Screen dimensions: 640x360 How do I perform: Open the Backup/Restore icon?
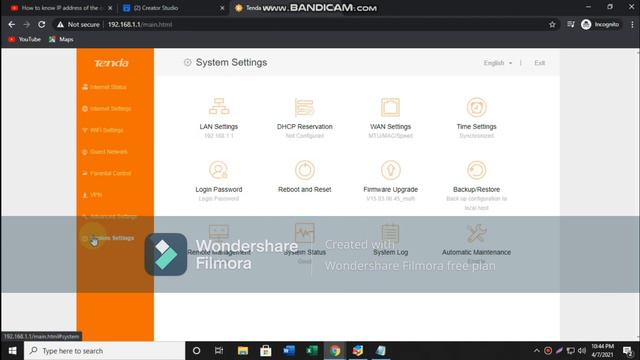[x=476, y=170]
